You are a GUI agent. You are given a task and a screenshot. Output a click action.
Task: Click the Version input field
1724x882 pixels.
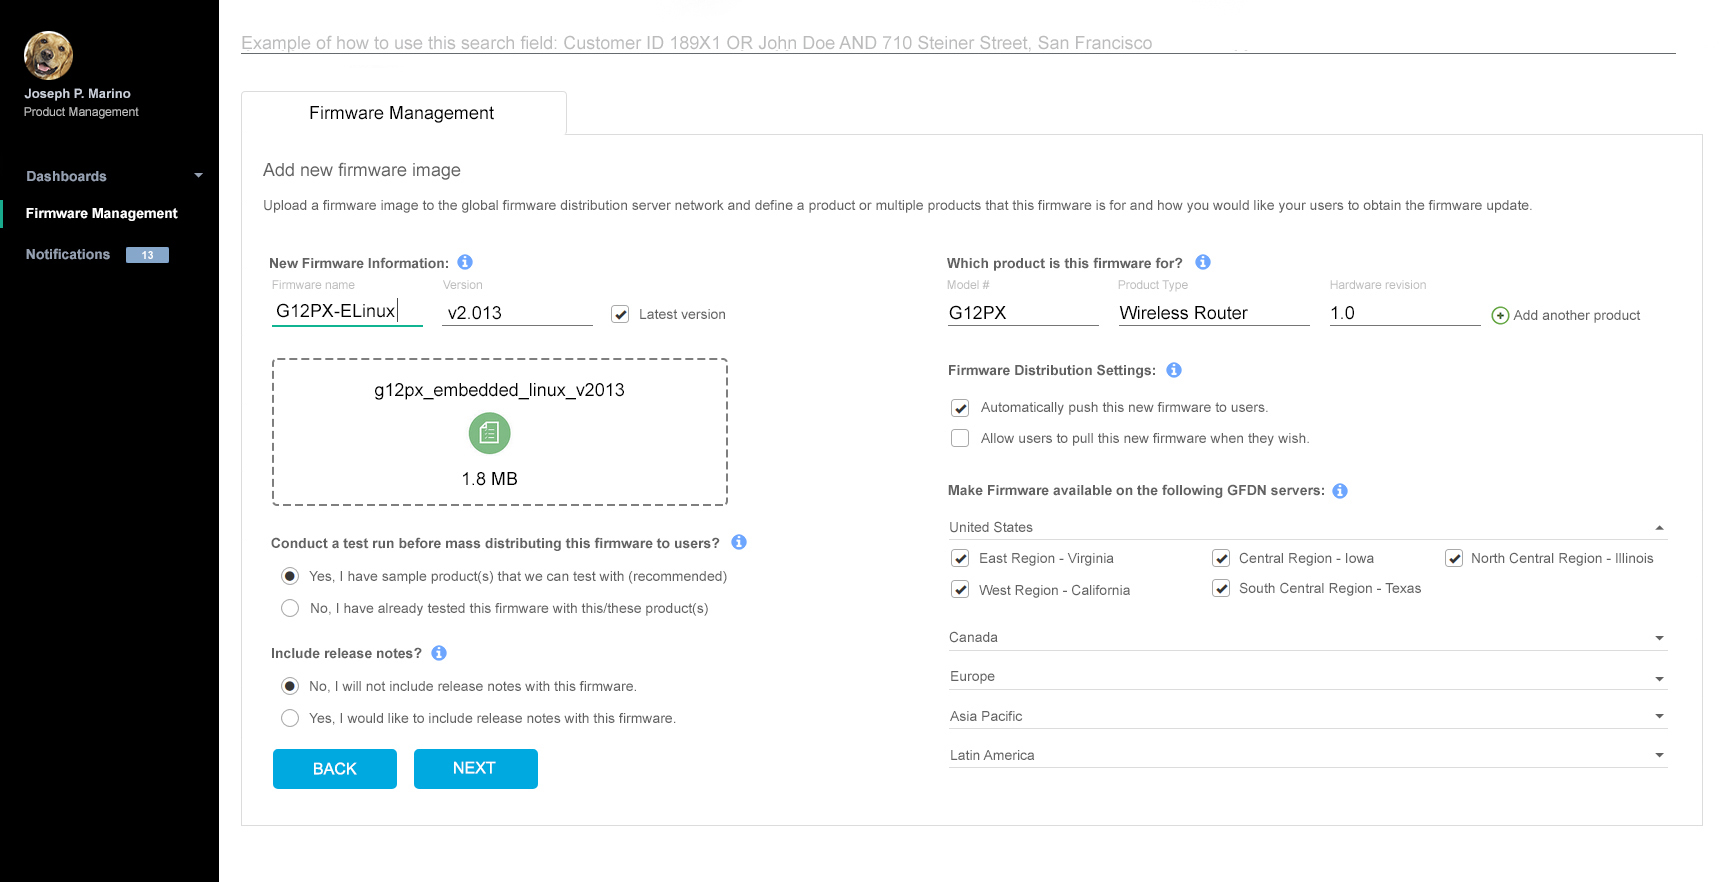pos(517,313)
